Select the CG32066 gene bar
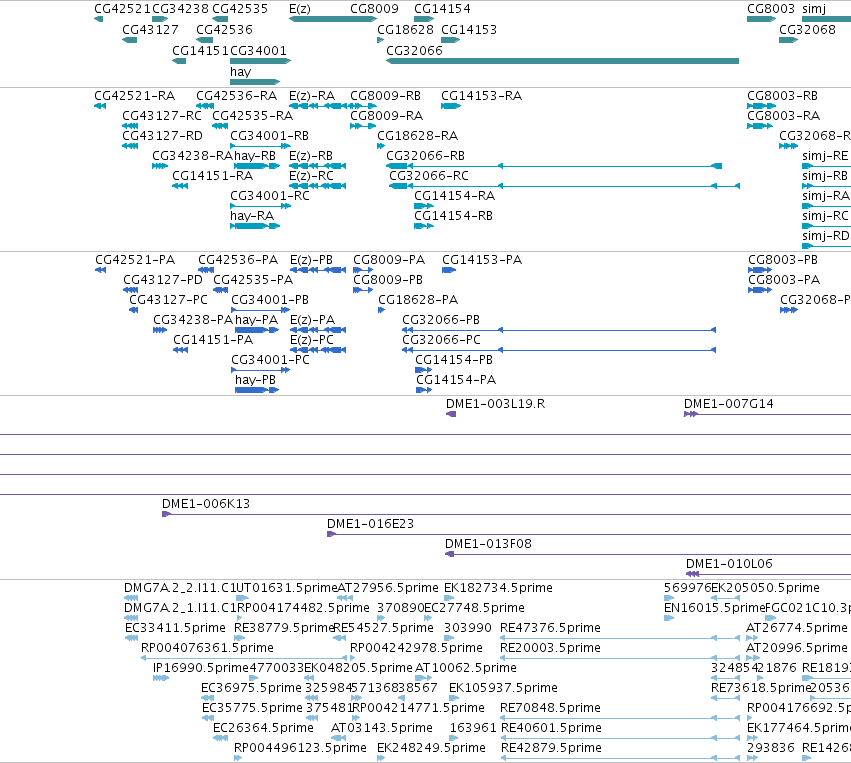This screenshot has width=851, height=763. (562, 61)
